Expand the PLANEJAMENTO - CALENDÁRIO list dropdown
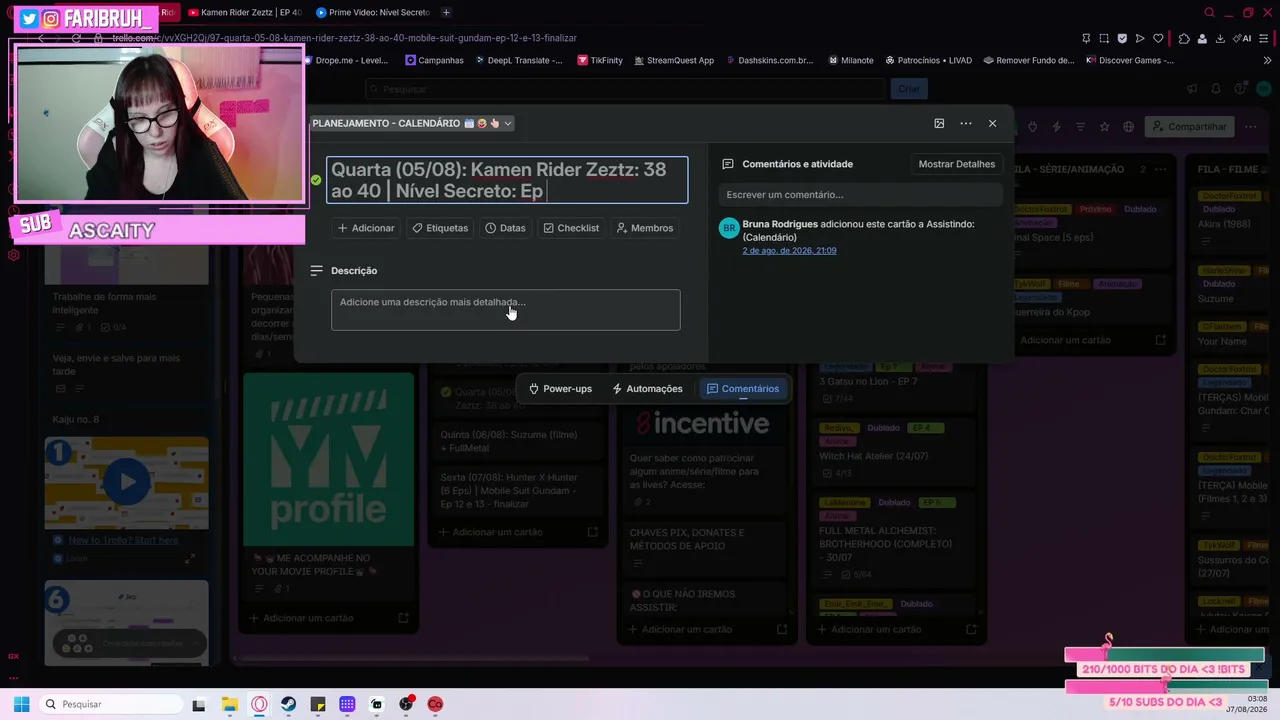Viewport: 1280px width, 720px height. 412,123
